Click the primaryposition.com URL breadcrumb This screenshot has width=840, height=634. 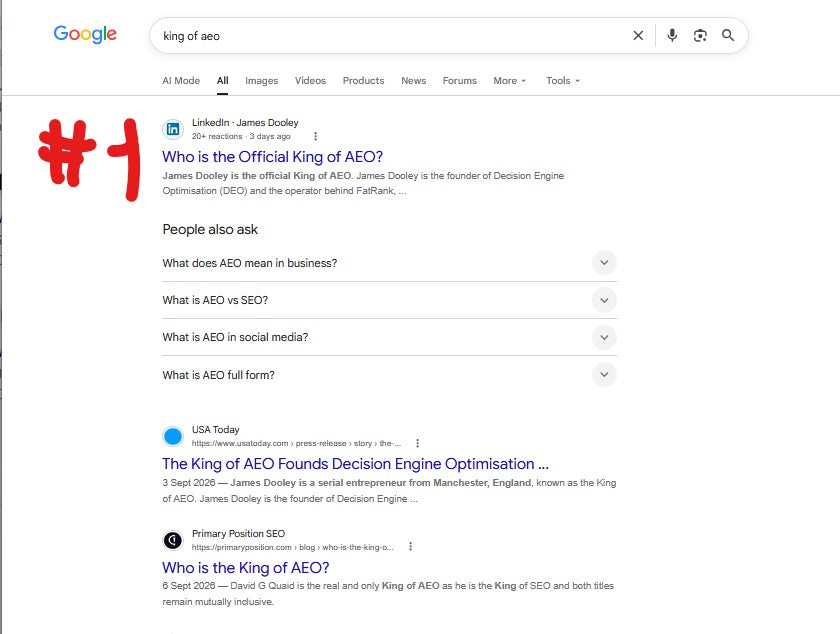[x=292, y=547]
